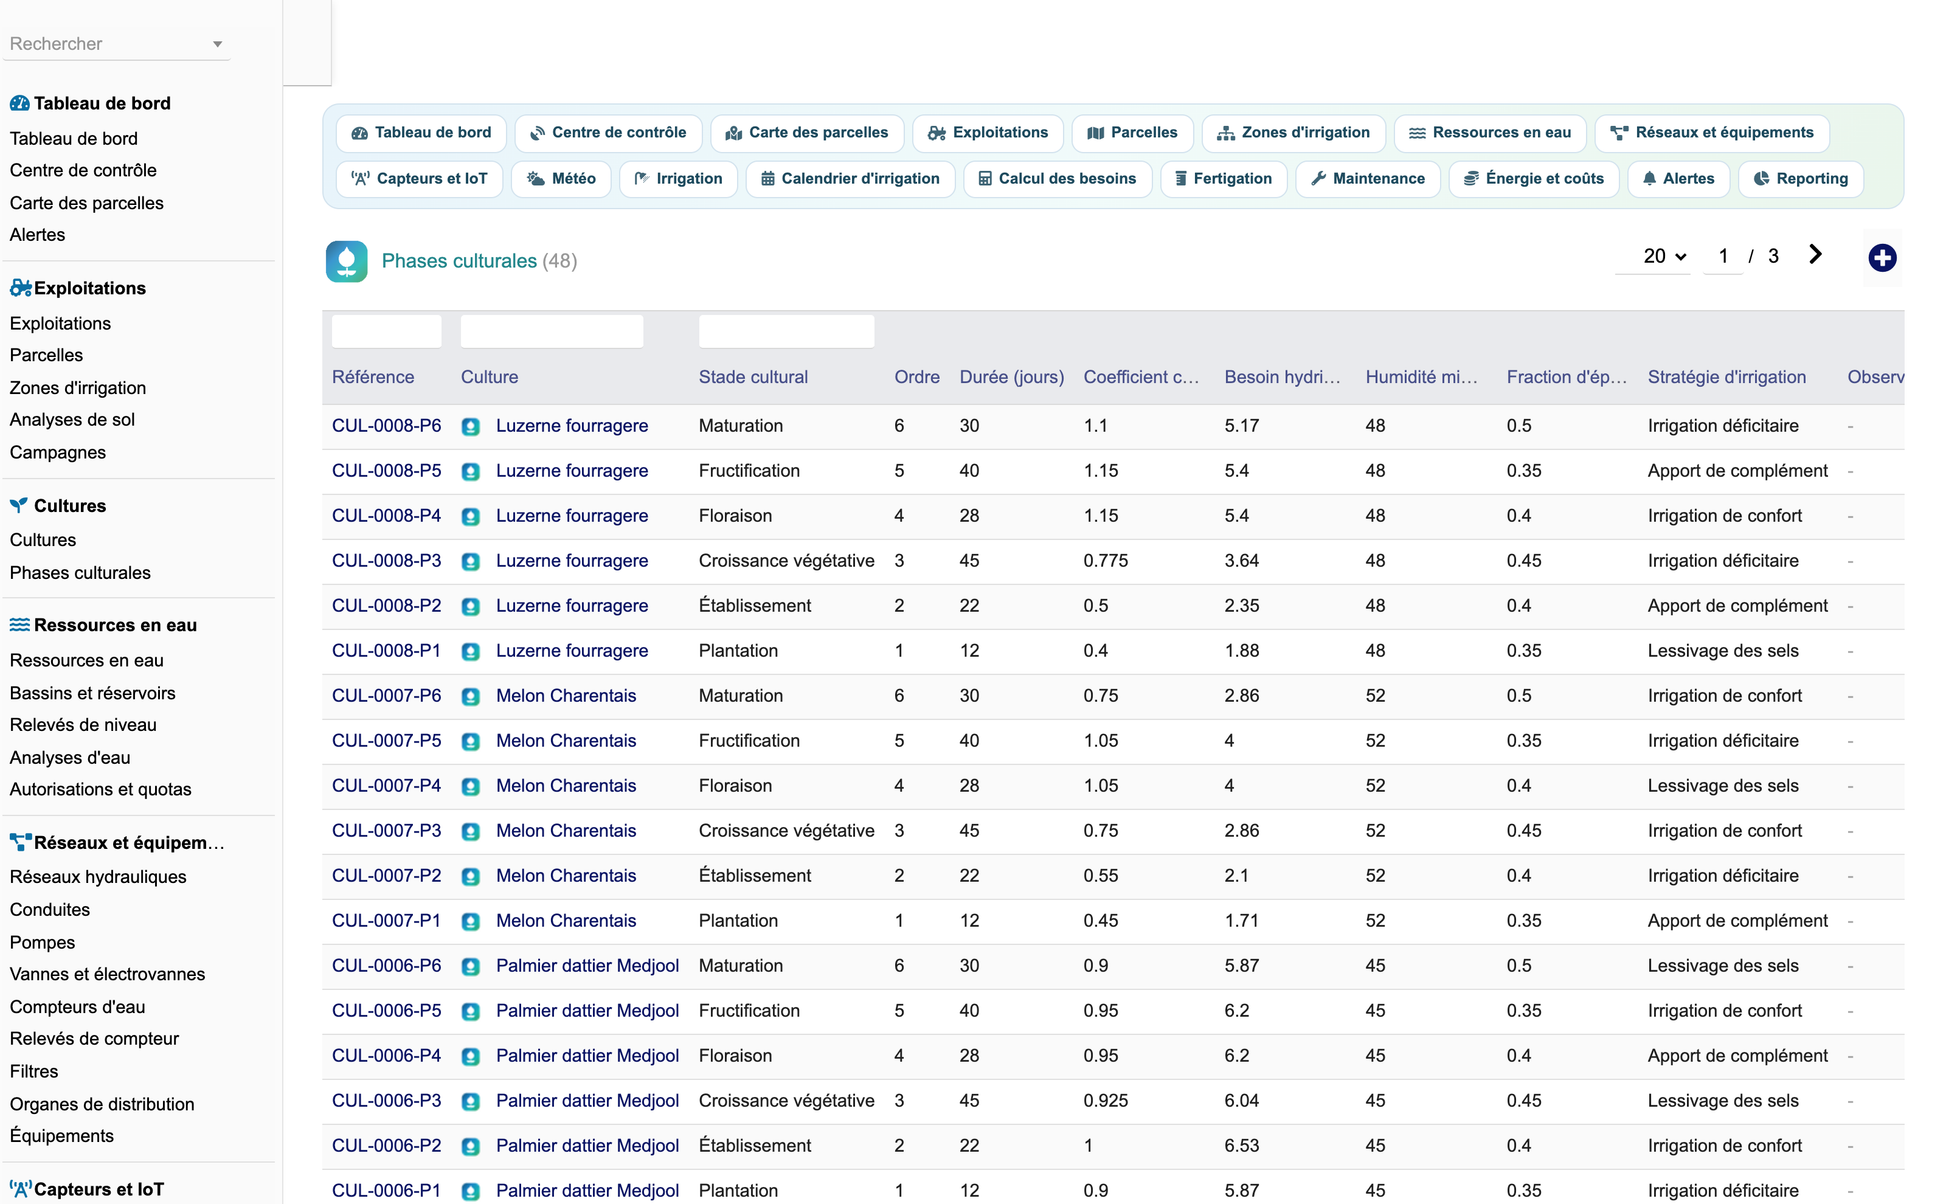Open Irrigation top tab
Image resolution: width=1946 pixels, height=1204 pixels.
pyautogui.click(x=679, y=179)
